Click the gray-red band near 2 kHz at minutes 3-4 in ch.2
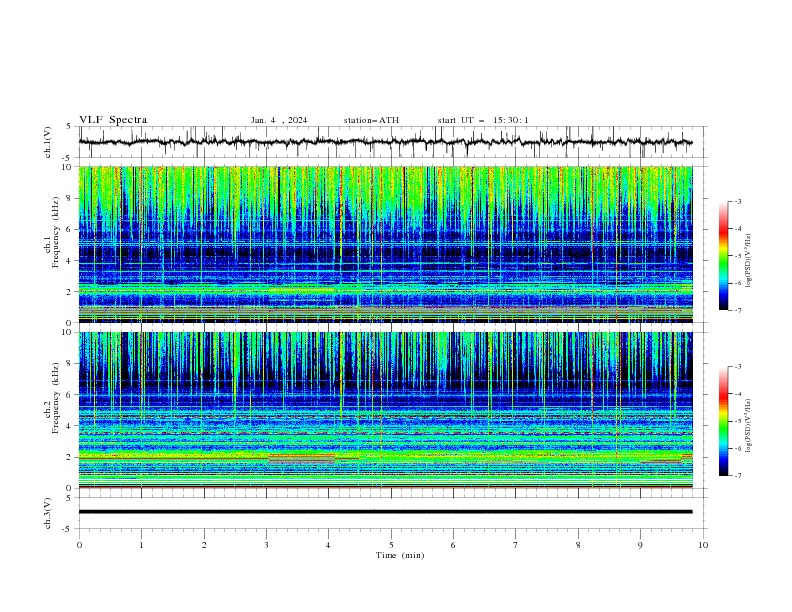 click(302, 458)
